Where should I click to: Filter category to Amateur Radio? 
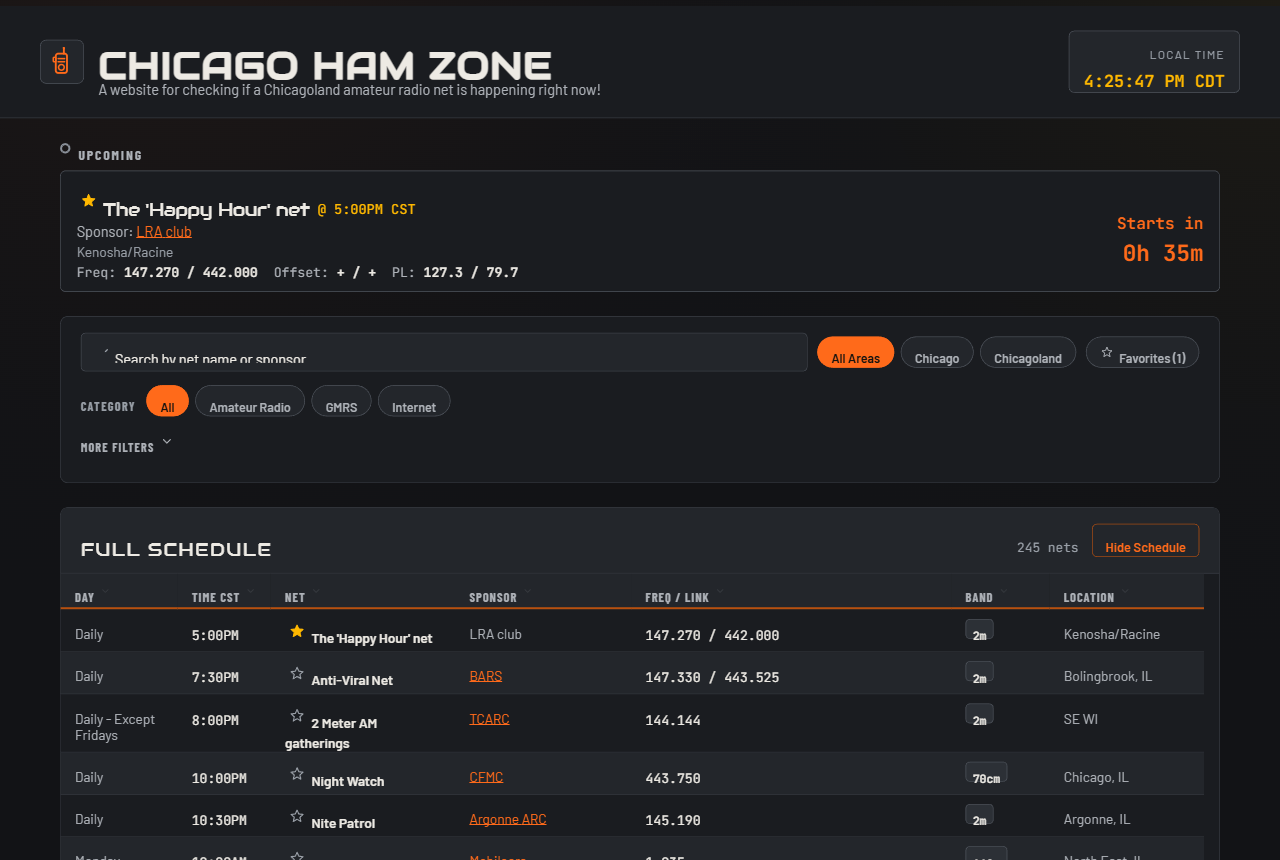tap(250, 401)
